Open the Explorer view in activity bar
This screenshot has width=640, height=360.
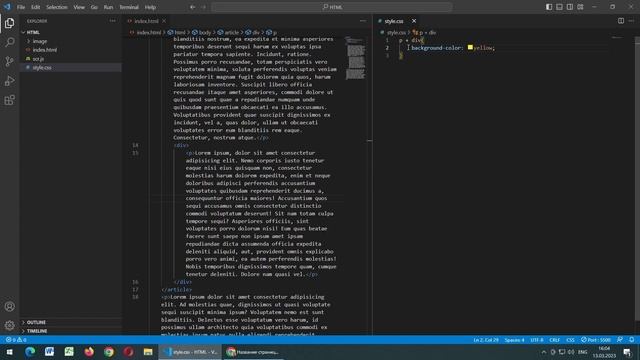pos(9,23)
